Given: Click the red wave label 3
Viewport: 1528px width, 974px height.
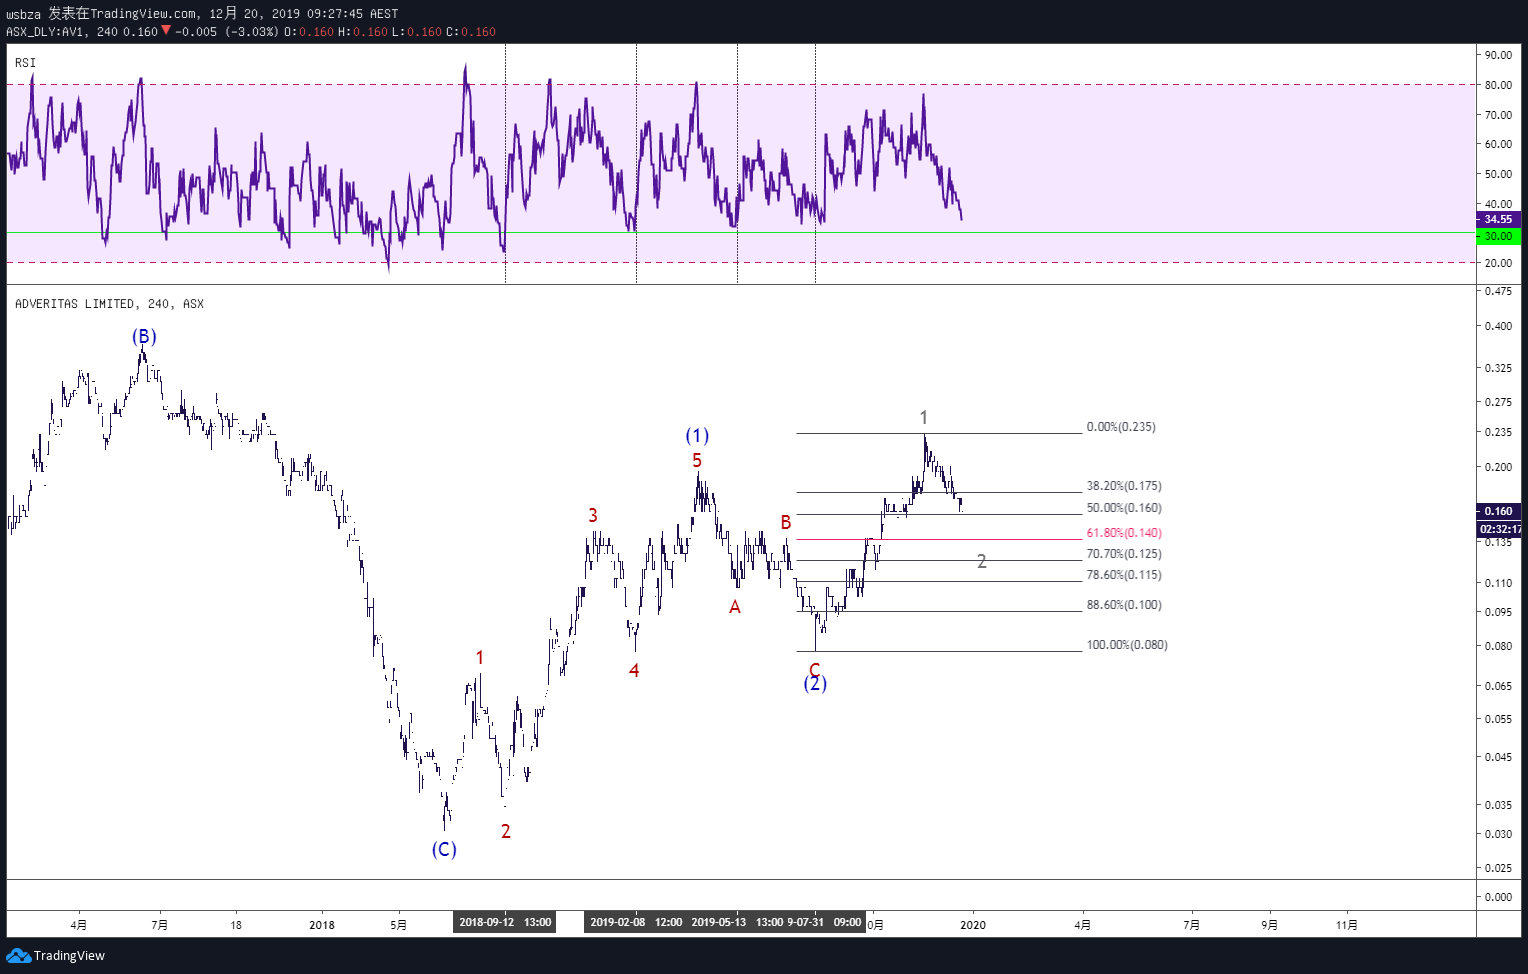Looking at the screenshot, I should [593, 516].
